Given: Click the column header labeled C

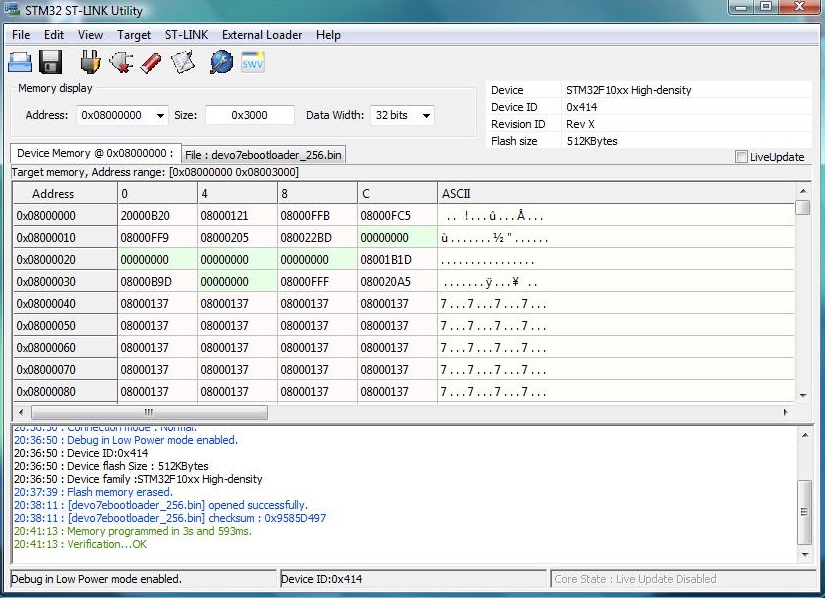Looking at the screenshot, I should click(397, 194).
